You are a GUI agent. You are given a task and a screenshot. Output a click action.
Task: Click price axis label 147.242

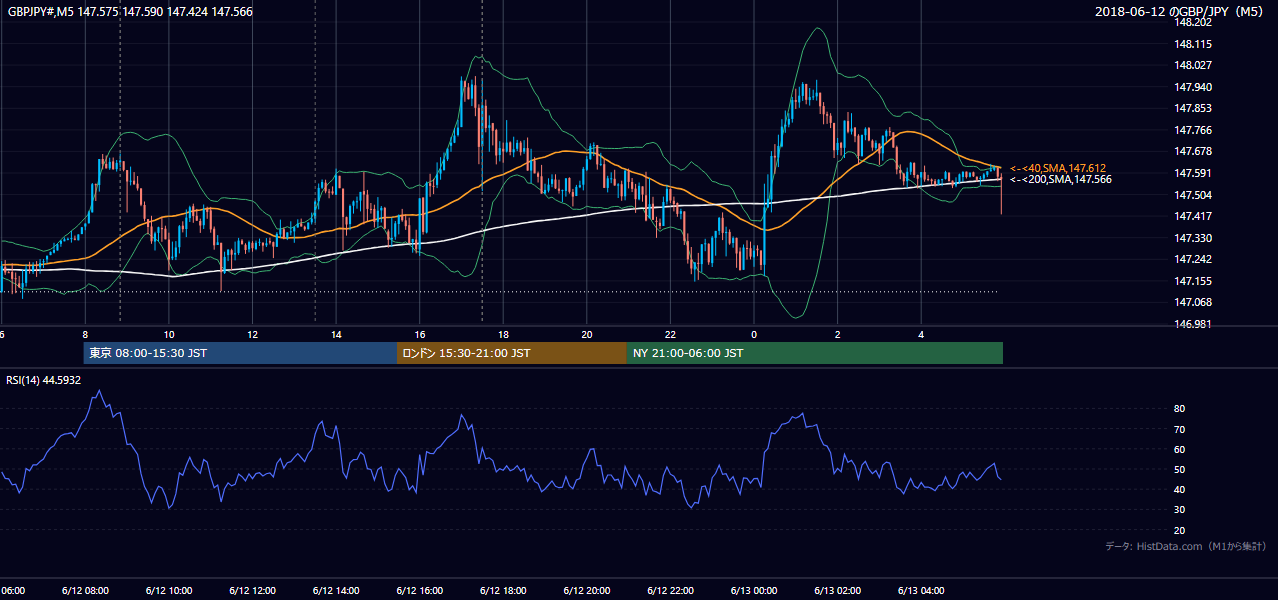point(1194,259)
